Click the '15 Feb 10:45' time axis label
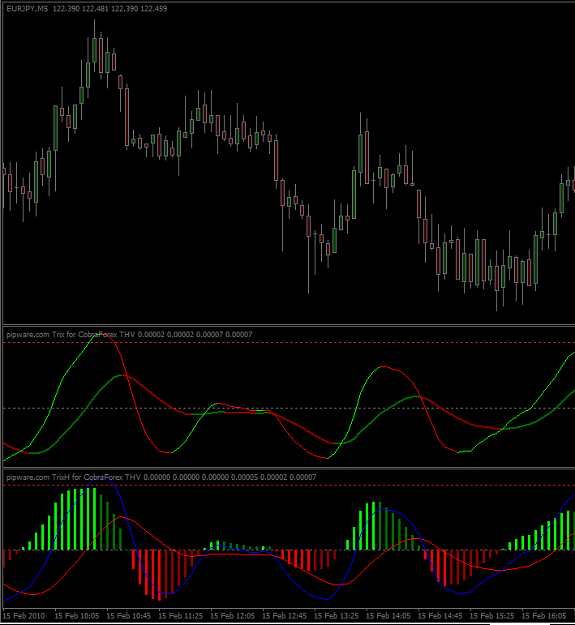Image resolution: width=575 pixels, height=625 pixels. (128, 616)
